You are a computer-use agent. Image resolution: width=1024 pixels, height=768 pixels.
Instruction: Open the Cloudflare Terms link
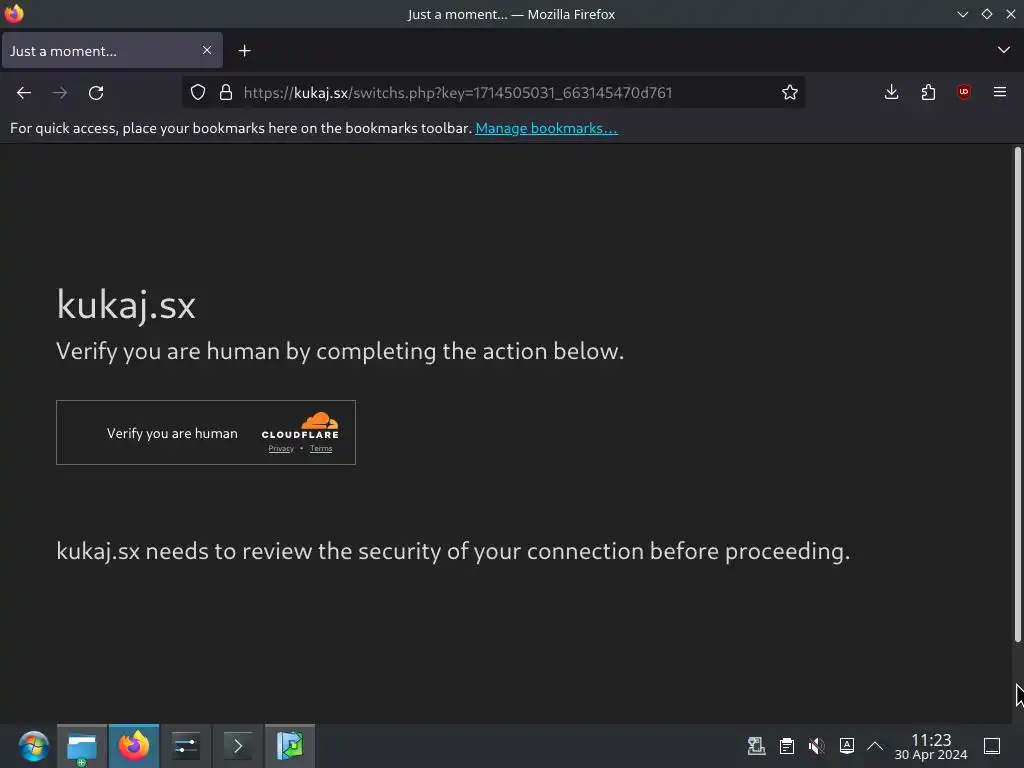(321, 449)
